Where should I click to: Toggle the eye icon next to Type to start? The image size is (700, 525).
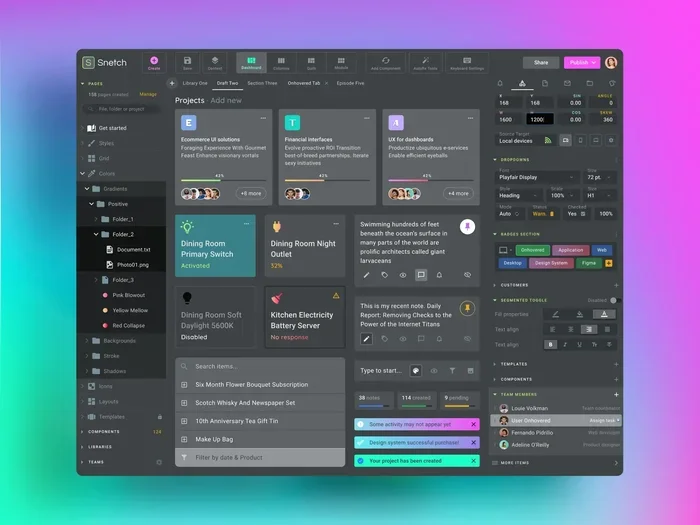coord(434,371)
